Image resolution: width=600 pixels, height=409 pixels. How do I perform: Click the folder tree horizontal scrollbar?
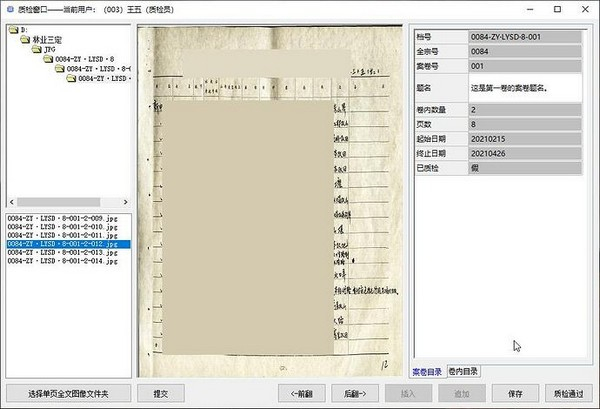[60, 203]
